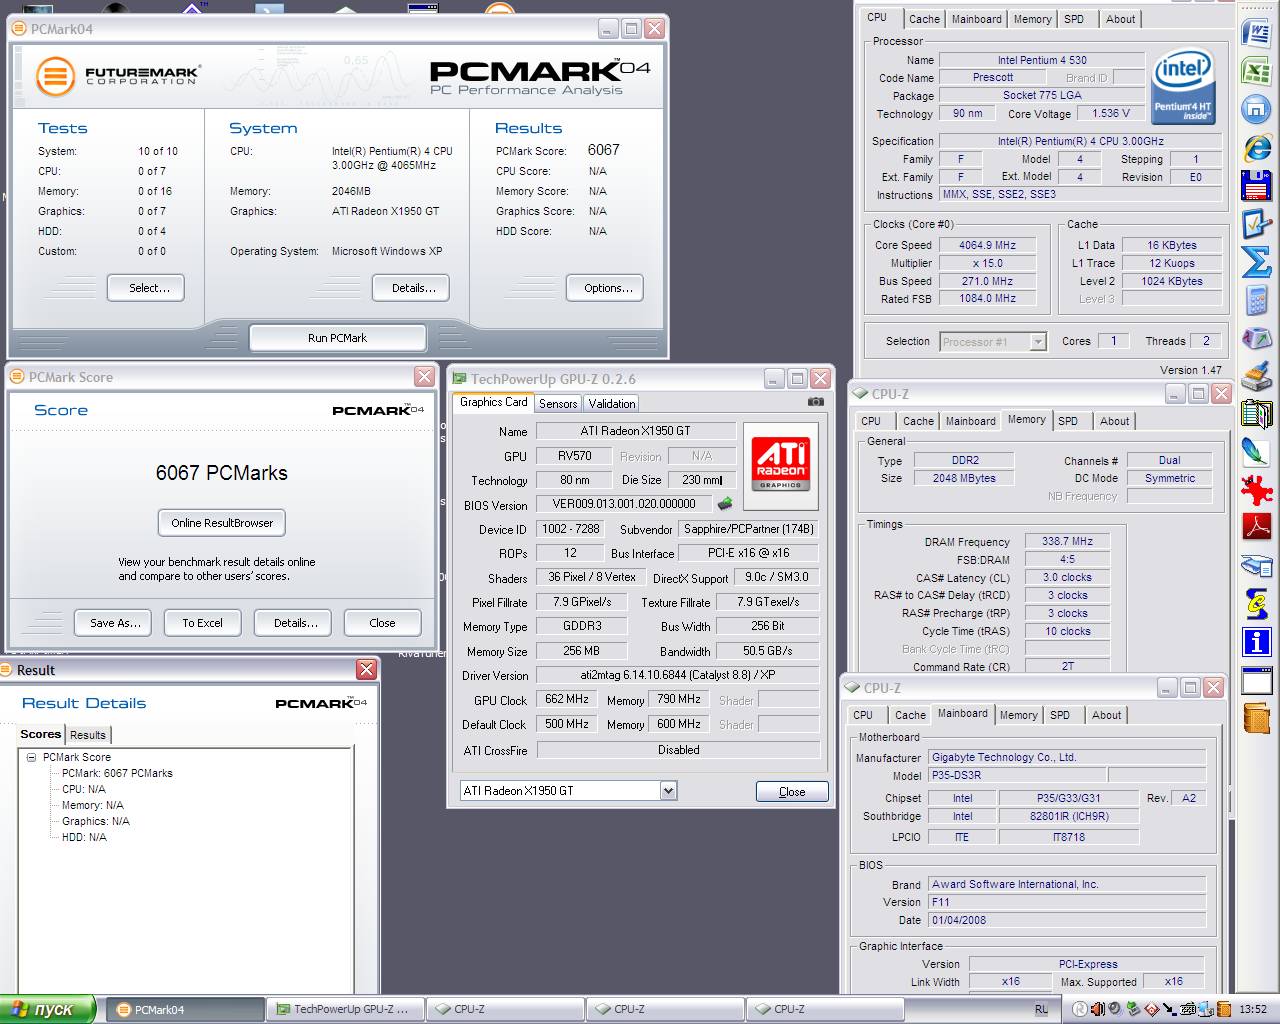The image size is (1280, 1024).
Task: Click the GPU Clock value '662 MHz'
Action: tap(567, 699)
